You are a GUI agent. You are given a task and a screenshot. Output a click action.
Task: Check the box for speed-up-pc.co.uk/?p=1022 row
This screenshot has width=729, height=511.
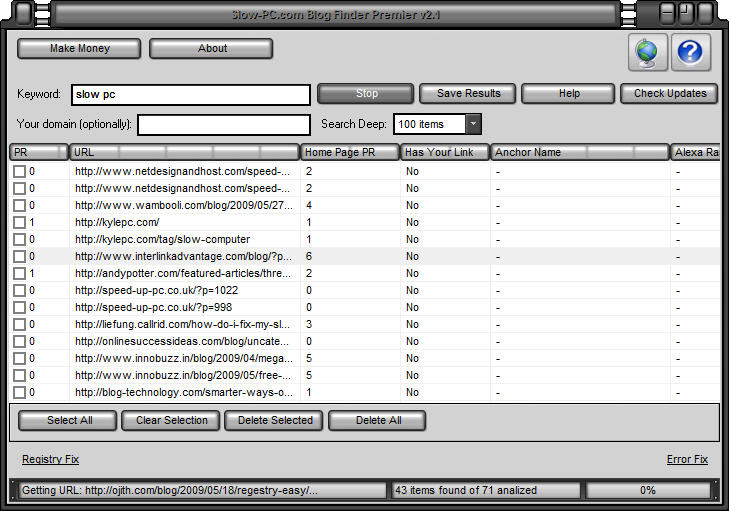point(19,291)
